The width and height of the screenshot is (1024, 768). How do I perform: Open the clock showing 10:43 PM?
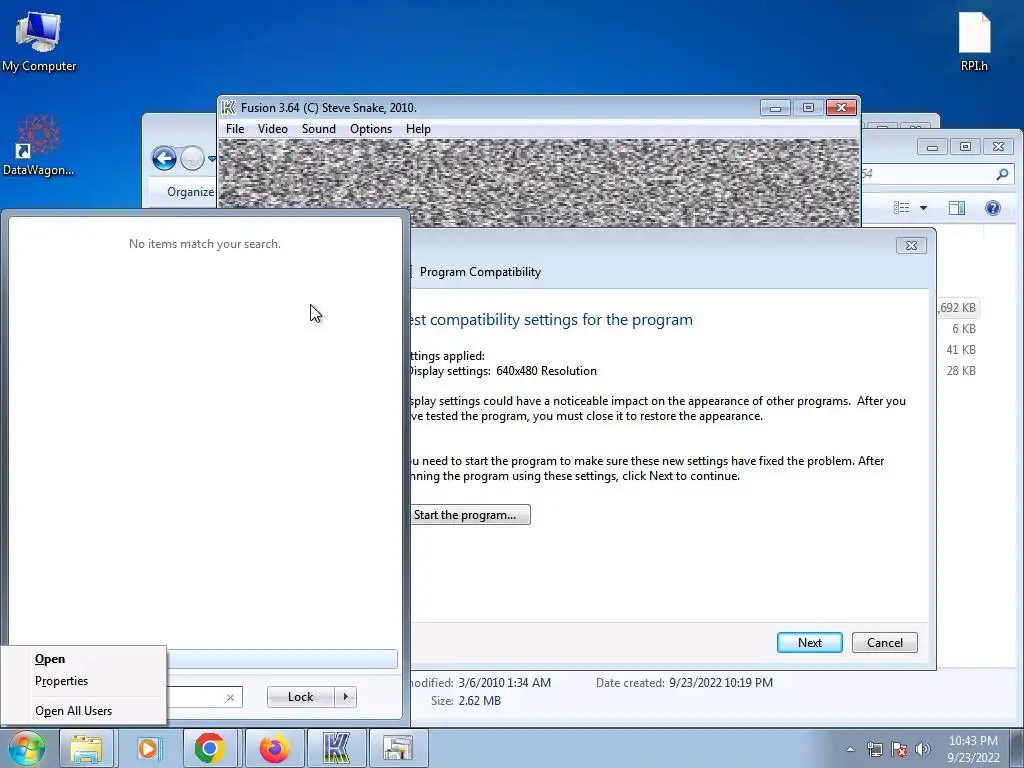(973, 749)
